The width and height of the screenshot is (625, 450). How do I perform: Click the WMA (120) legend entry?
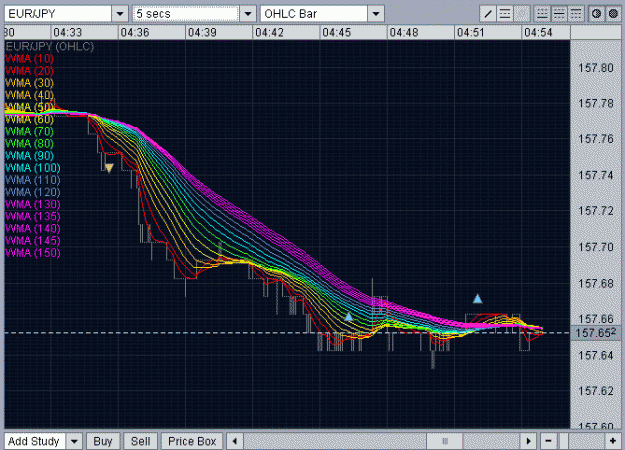33,192
